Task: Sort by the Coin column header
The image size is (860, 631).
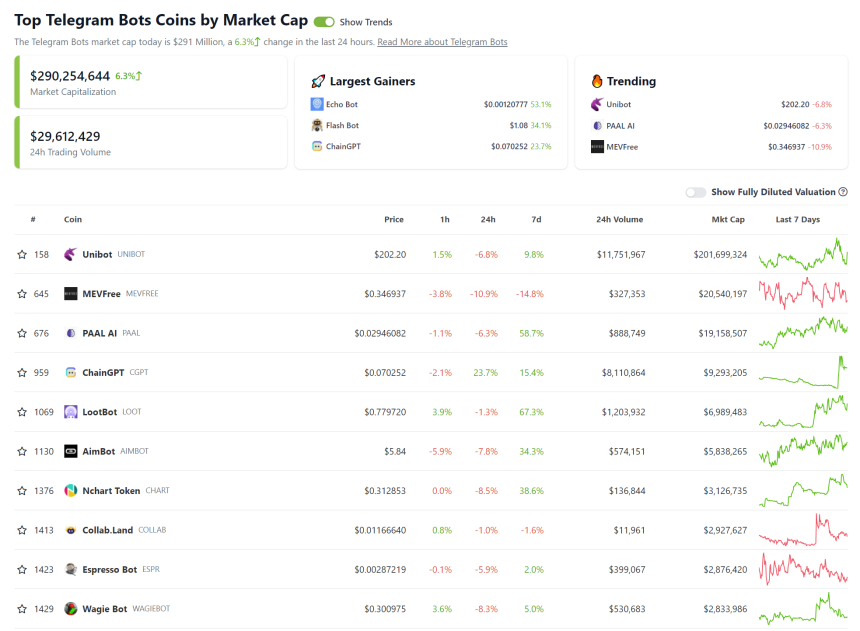Action: (x=73, y=219)
